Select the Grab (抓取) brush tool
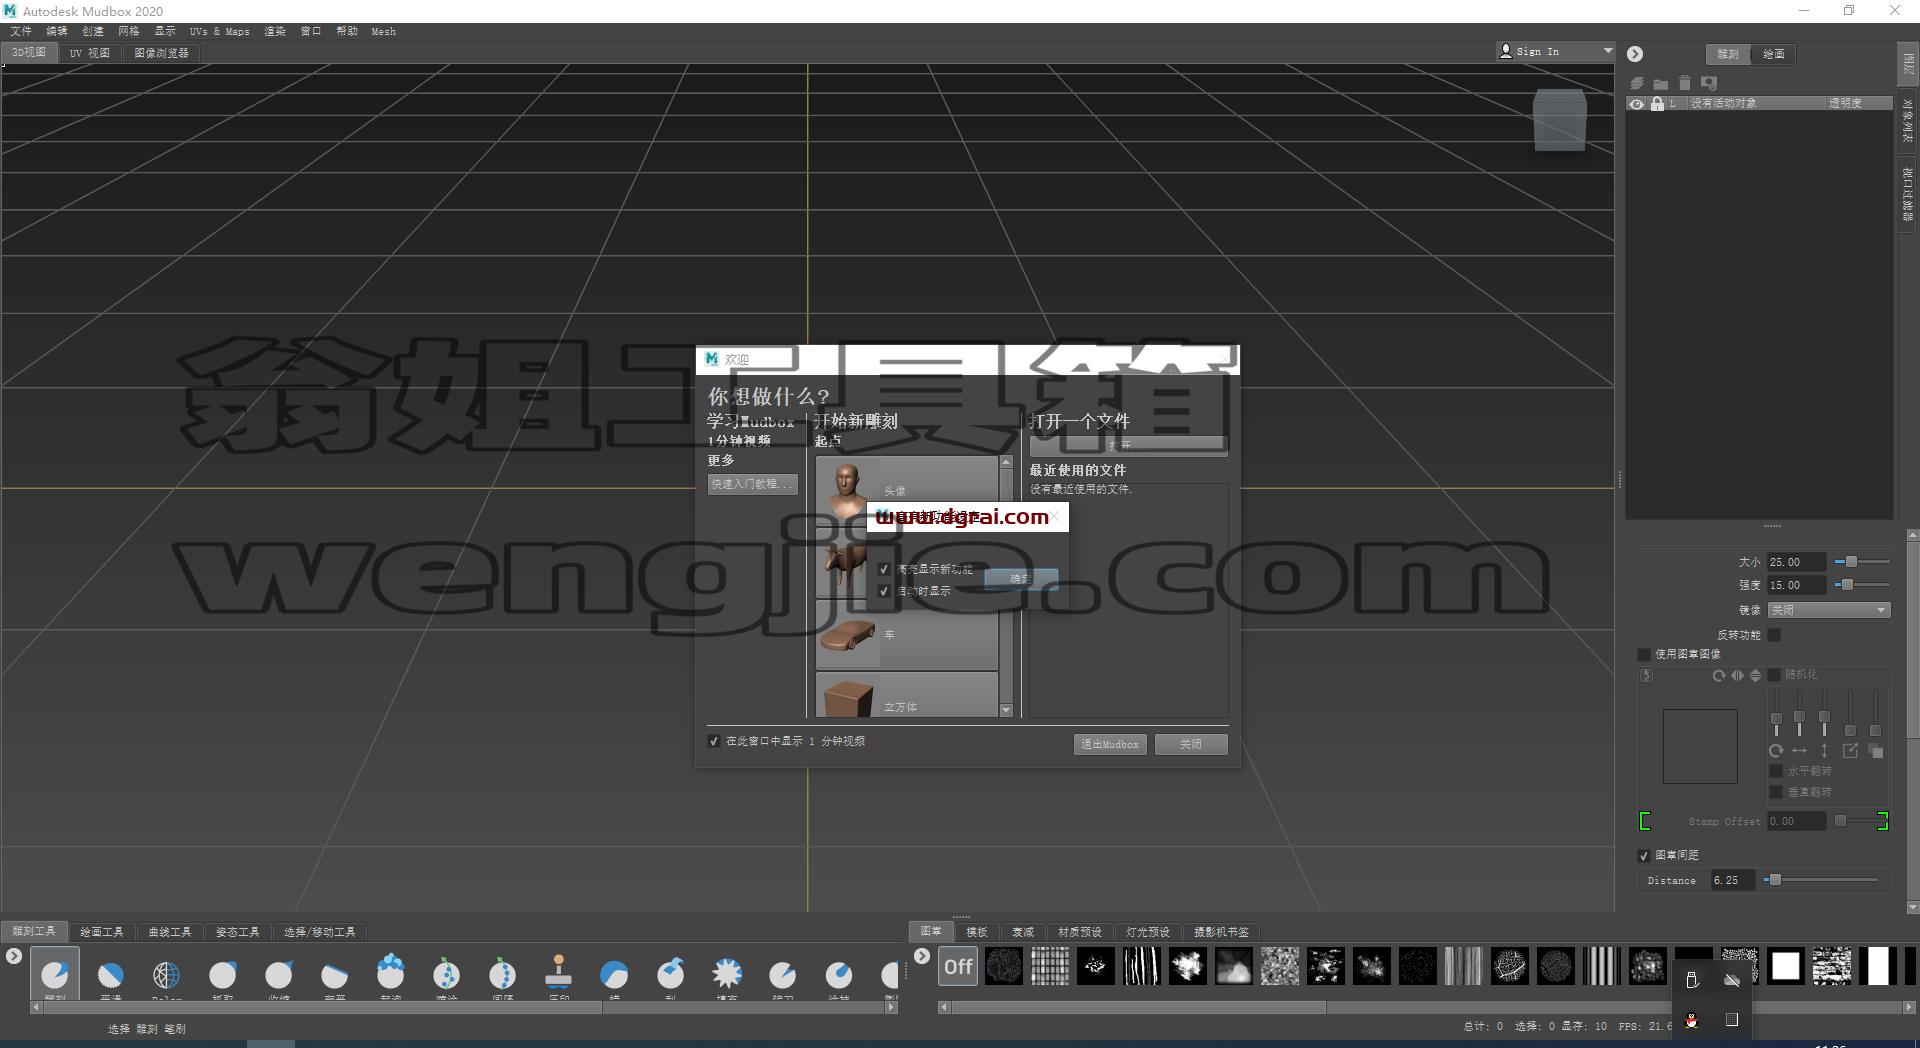The width and height of the screenshot is (1920, 1048). pyautogui.click(x=223, y=974)
